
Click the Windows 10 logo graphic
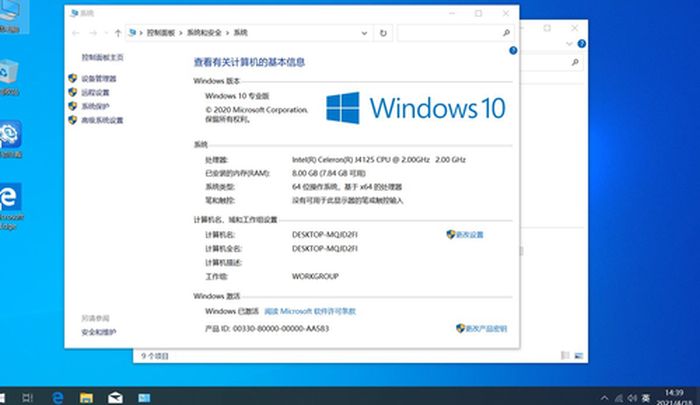[416, 108]
